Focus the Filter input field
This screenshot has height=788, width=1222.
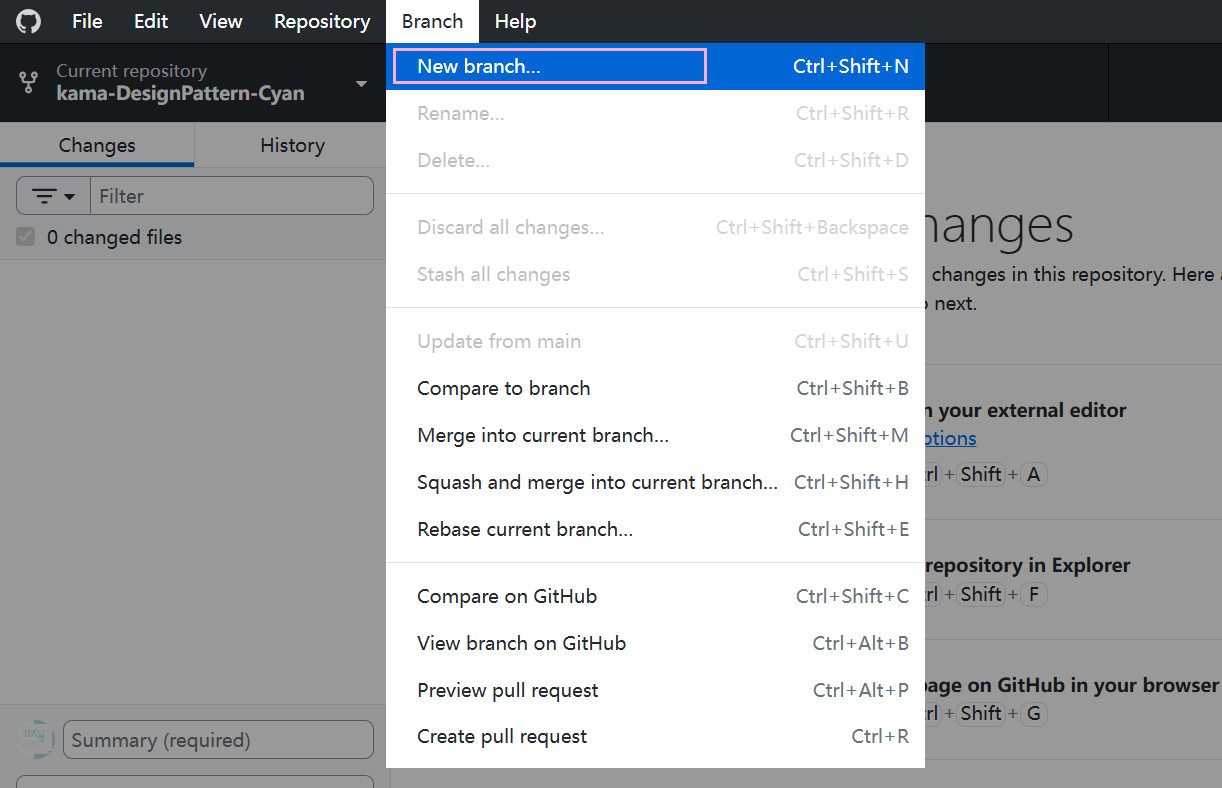[232, 196]
